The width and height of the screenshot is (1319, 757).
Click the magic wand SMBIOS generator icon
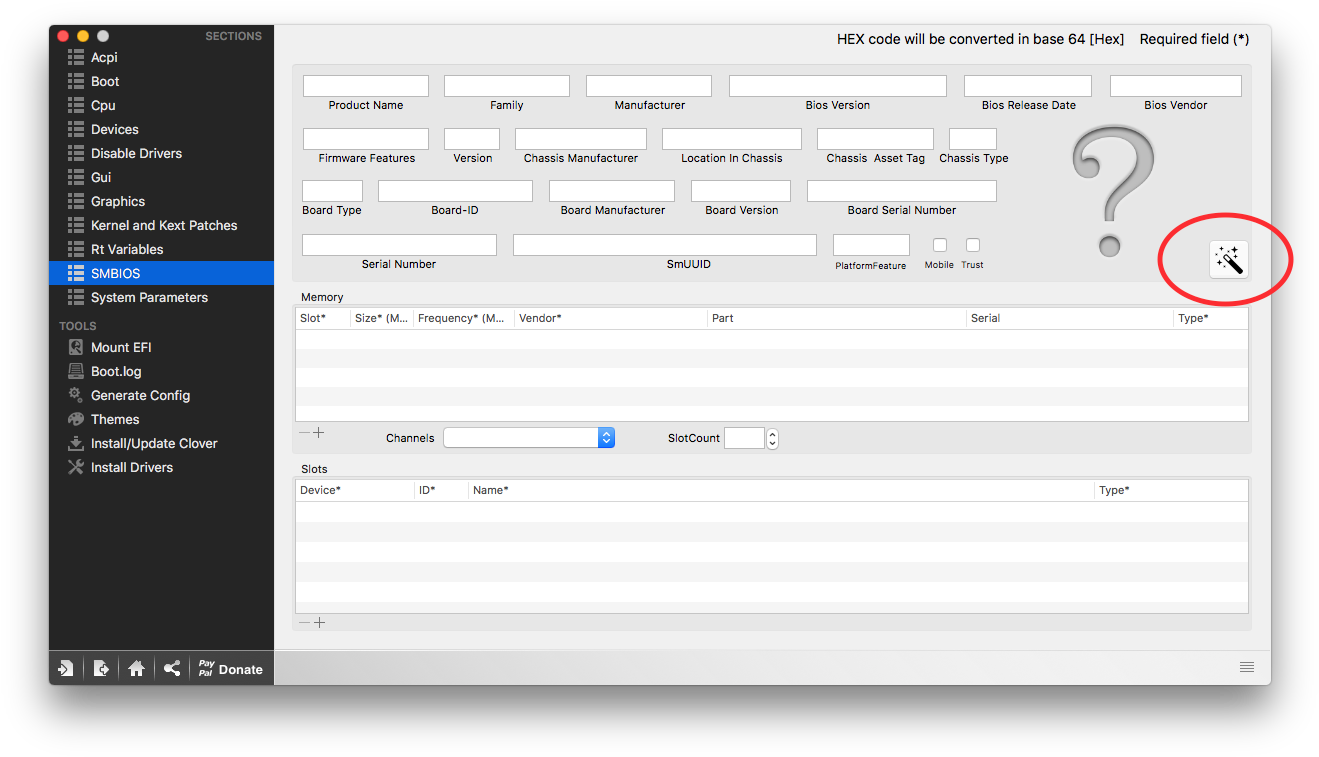[1228, 258]
